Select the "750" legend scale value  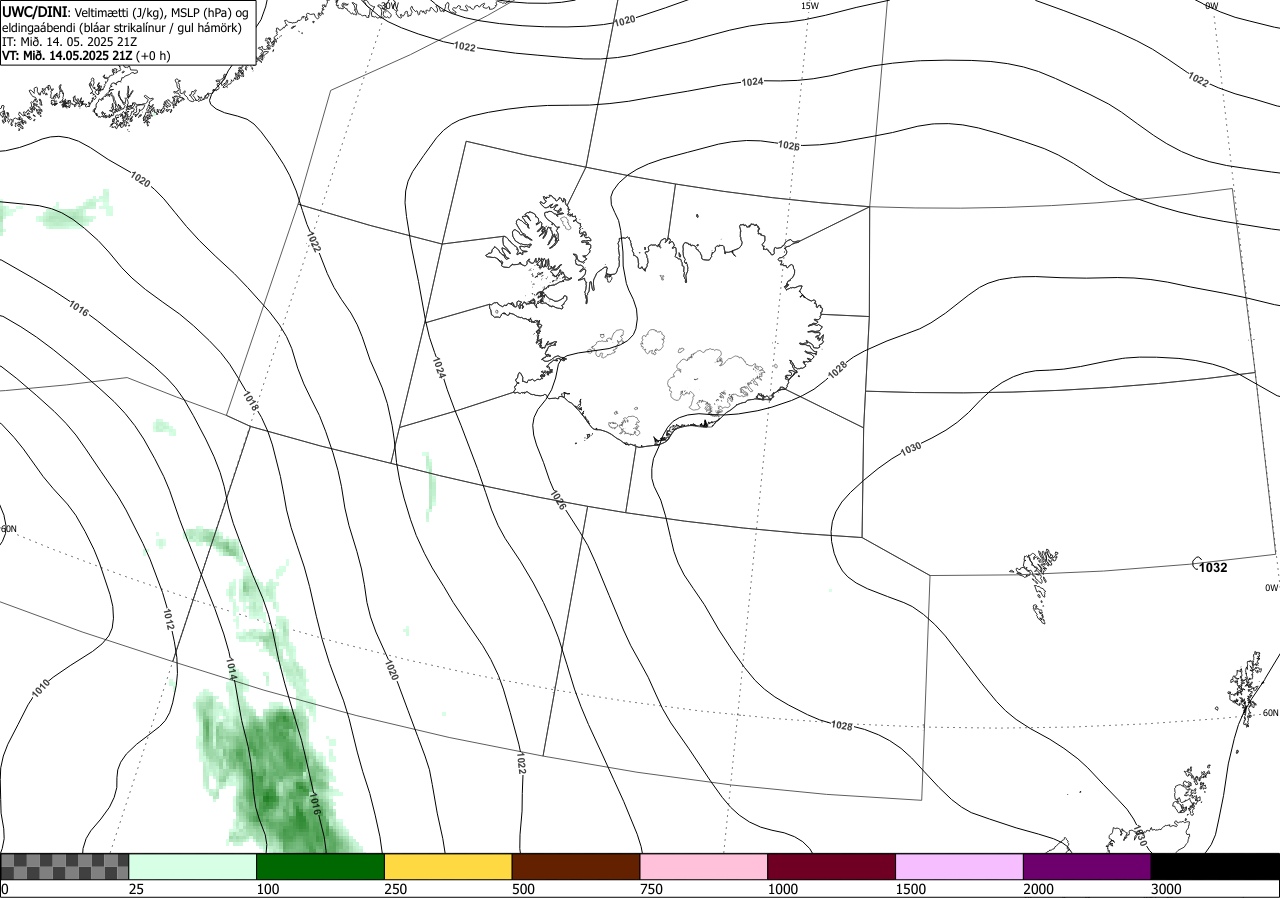click(x=651, y=889)
